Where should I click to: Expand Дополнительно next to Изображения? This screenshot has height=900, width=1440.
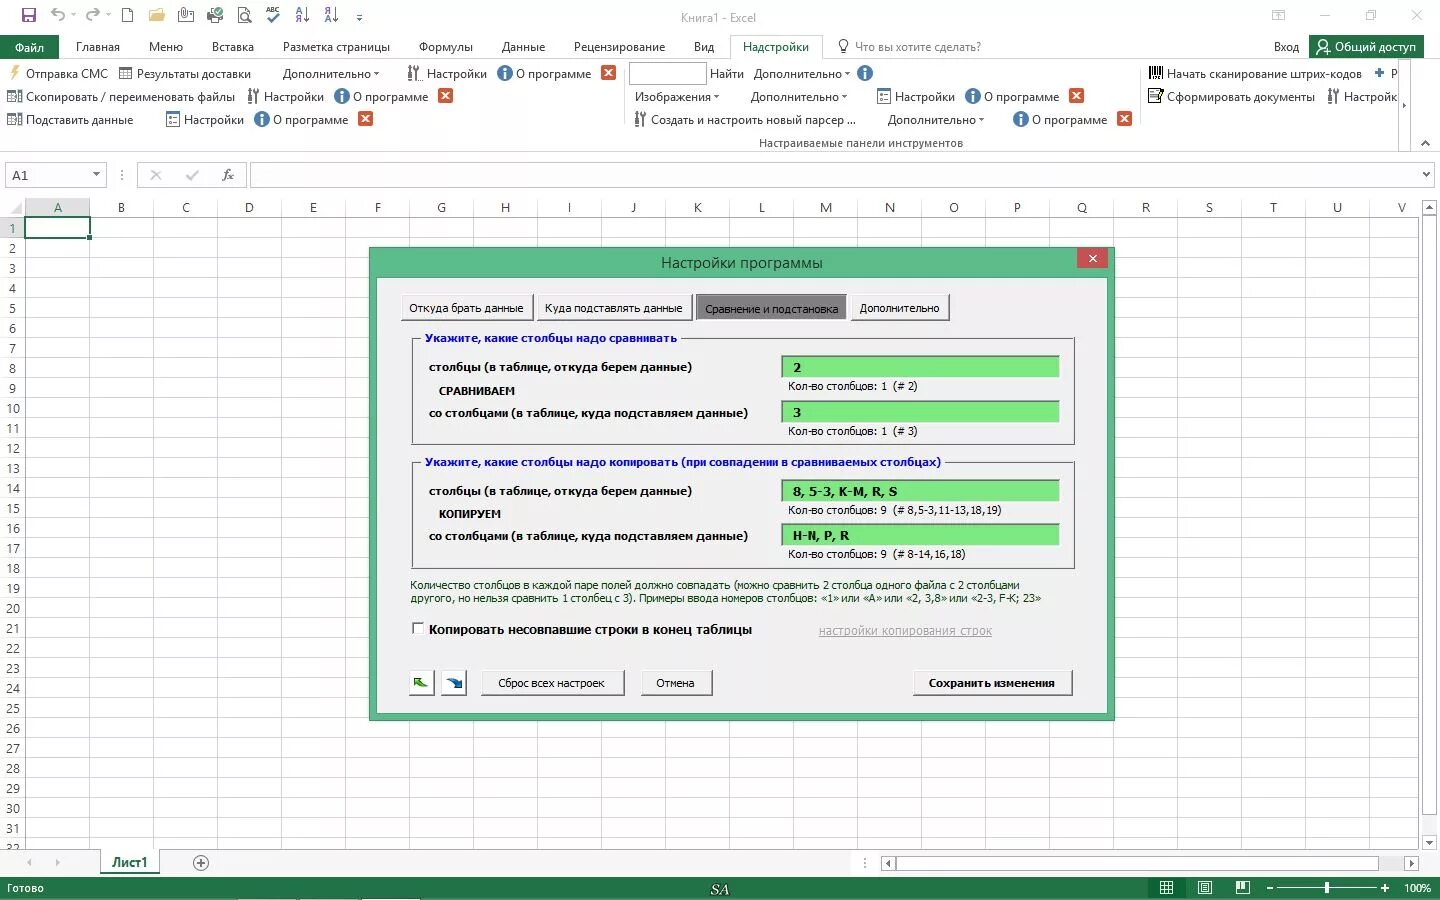tap(799, 96)
